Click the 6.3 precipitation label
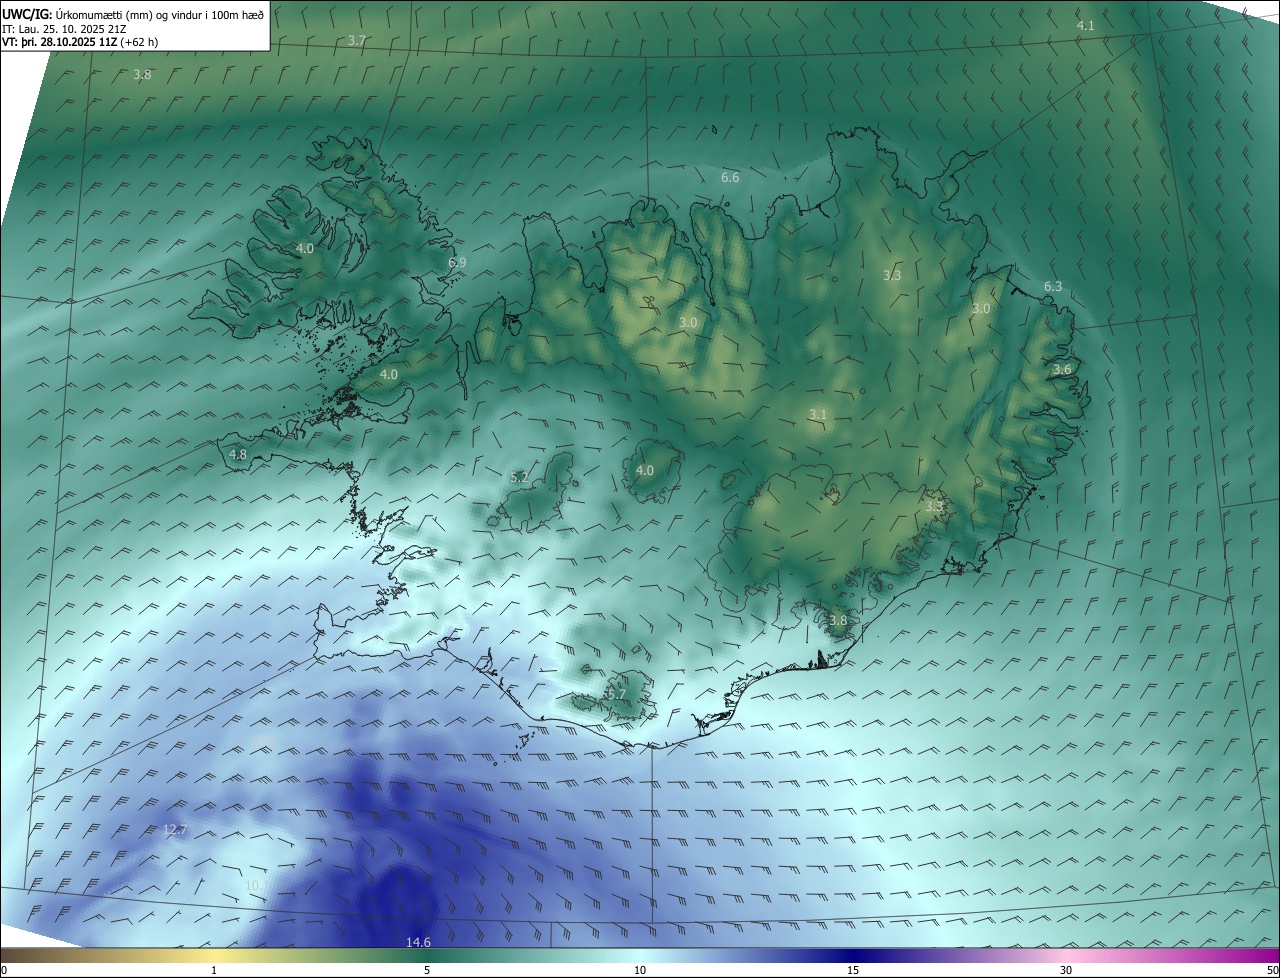 [x=1053, y=287]
